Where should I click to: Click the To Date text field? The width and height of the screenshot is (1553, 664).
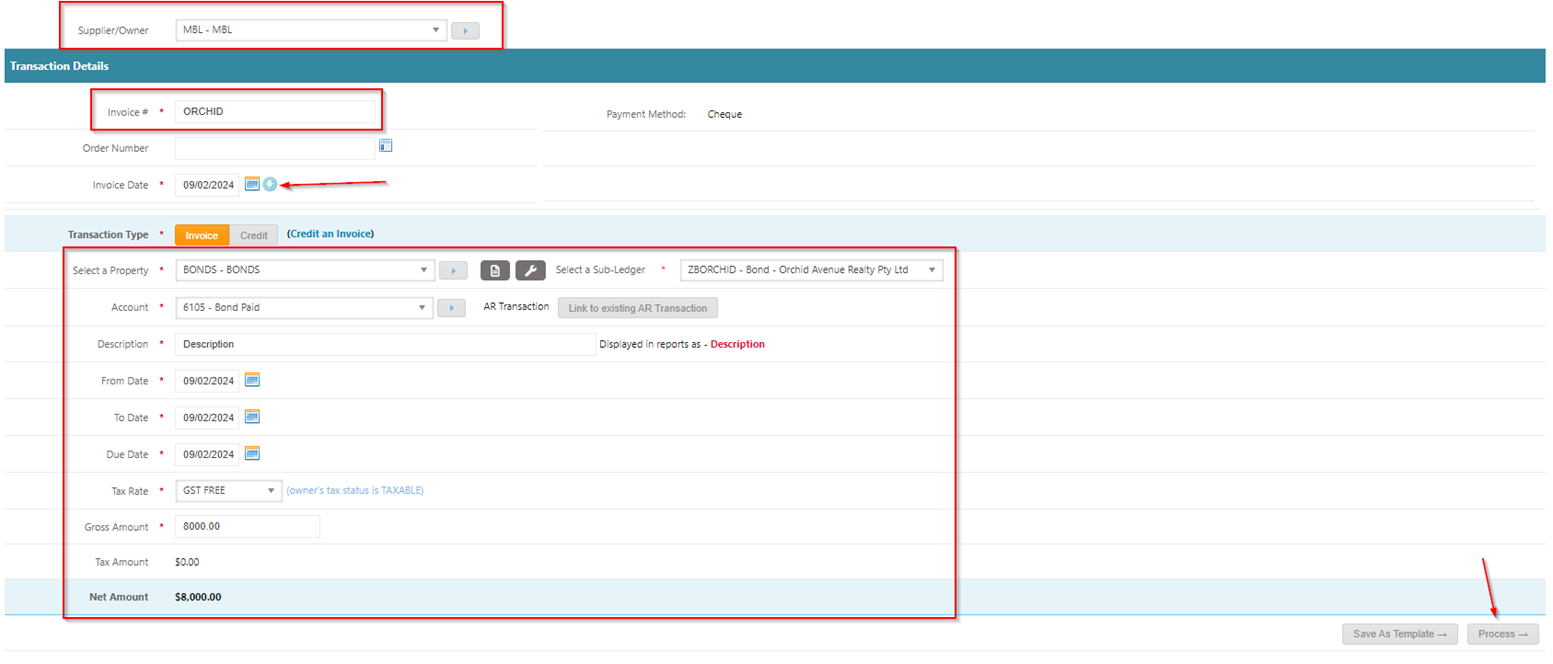(x=208, y=417)
